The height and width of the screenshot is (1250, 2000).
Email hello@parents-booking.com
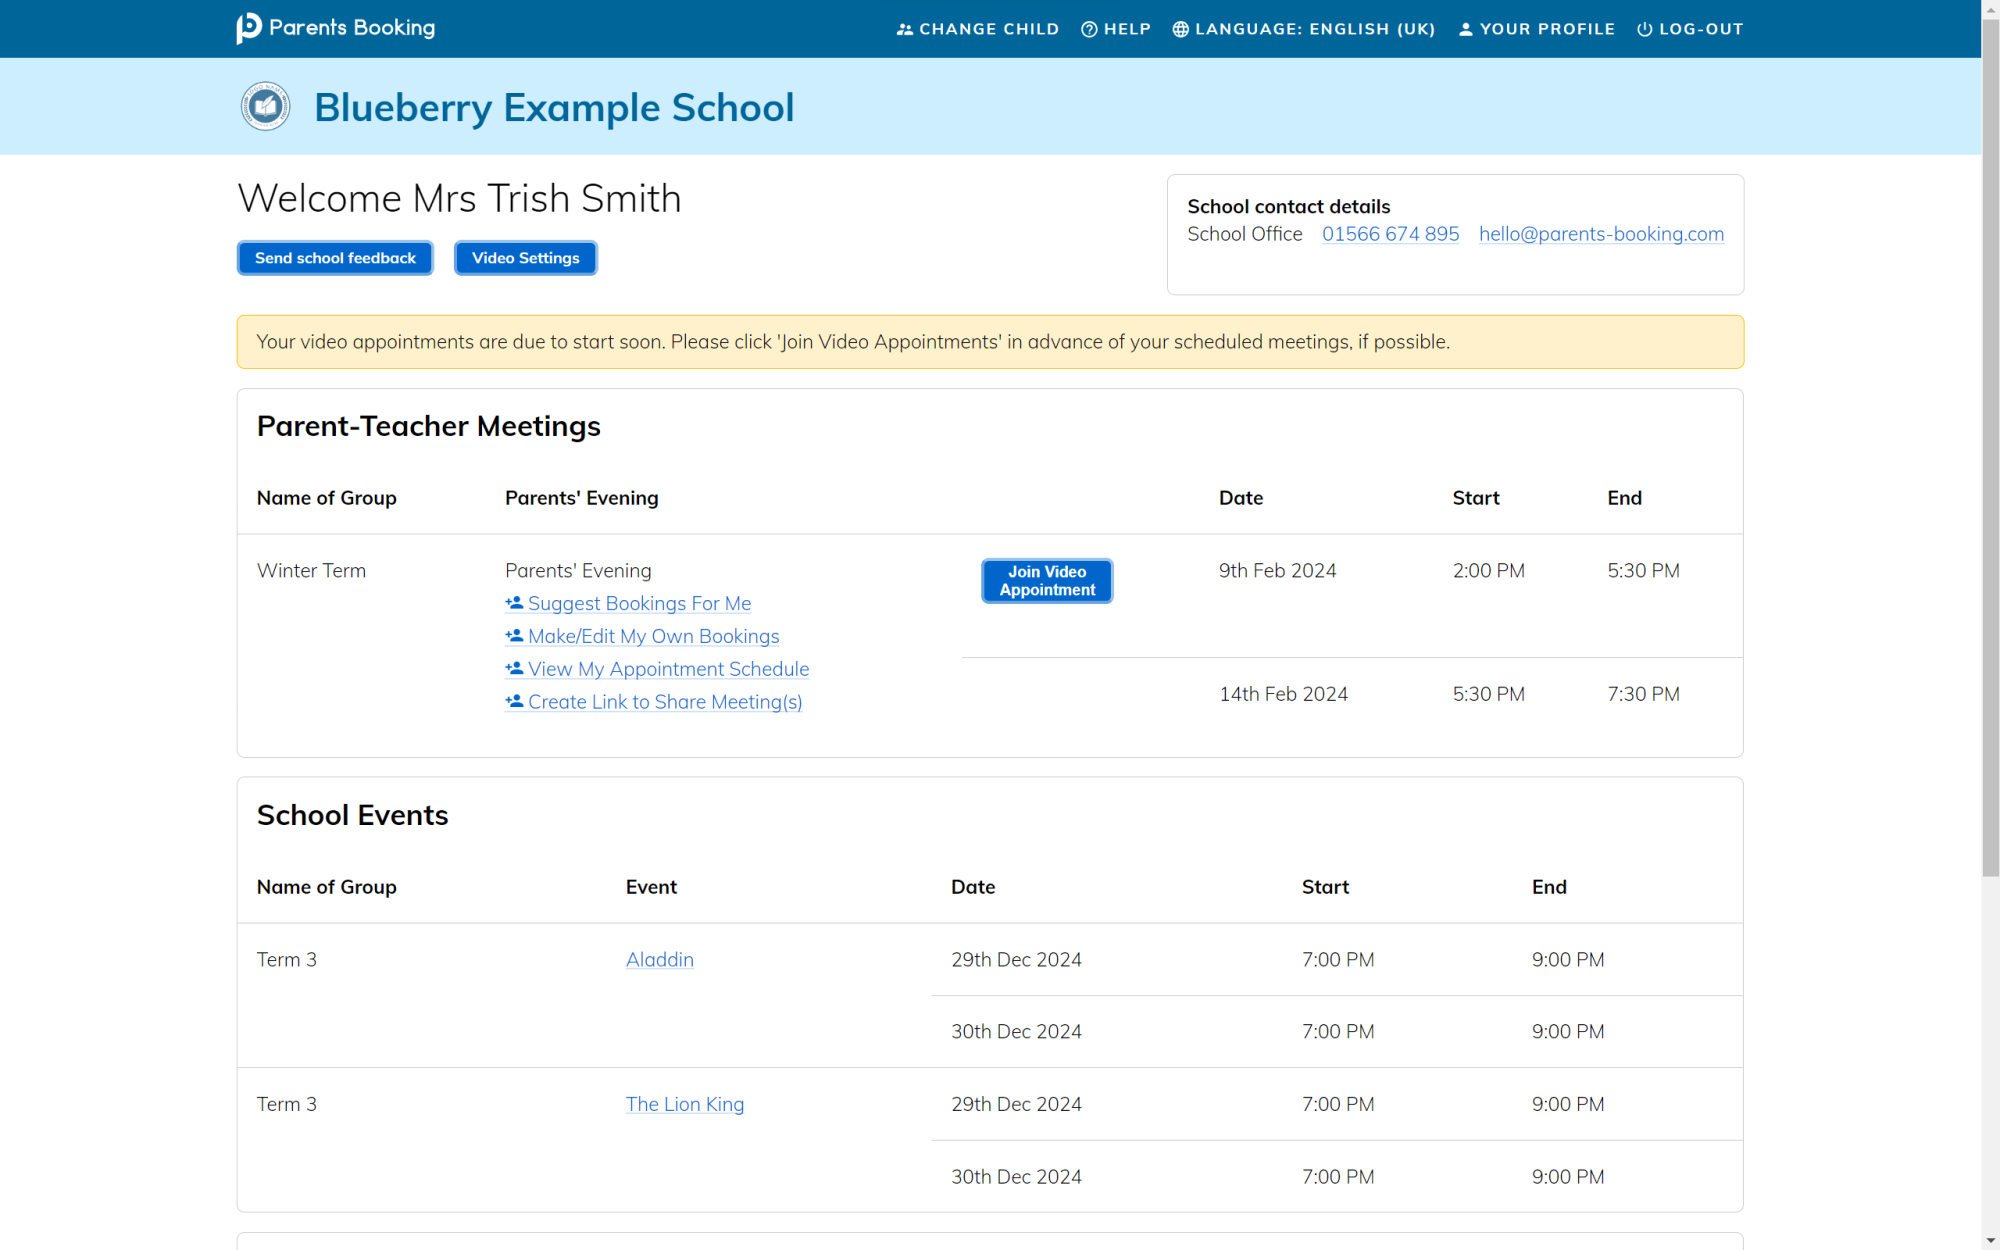click(1601, 233)
